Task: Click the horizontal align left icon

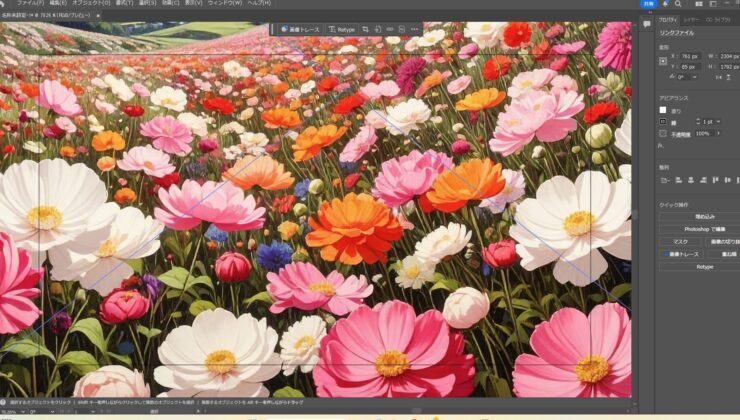Action: click(662, 180)
